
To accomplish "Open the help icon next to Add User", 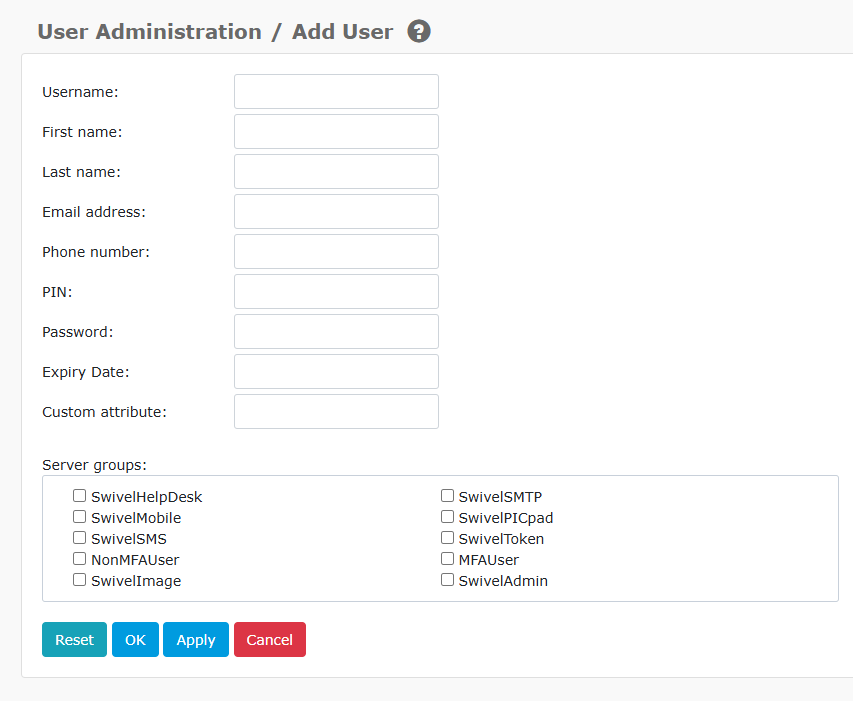I will [418, 31].
